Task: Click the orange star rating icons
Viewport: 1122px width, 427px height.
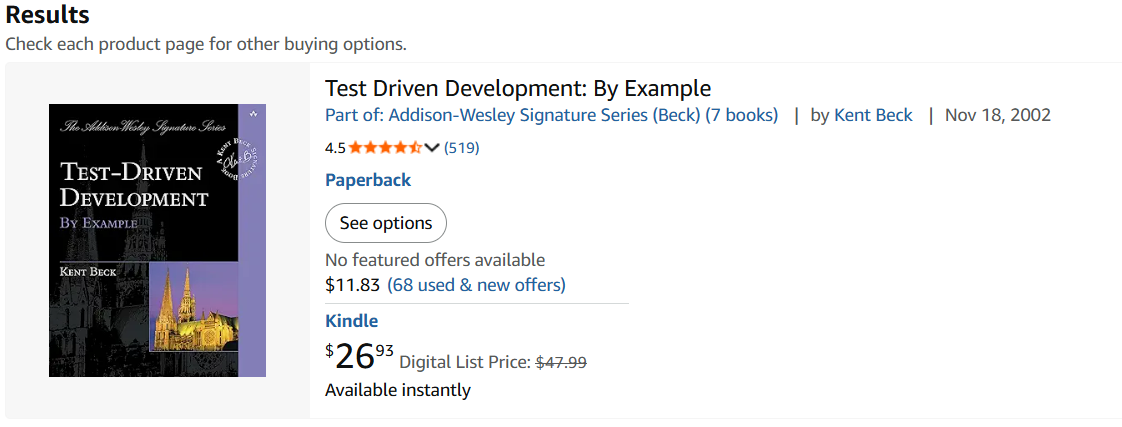Action: click(x=385, y=148)
